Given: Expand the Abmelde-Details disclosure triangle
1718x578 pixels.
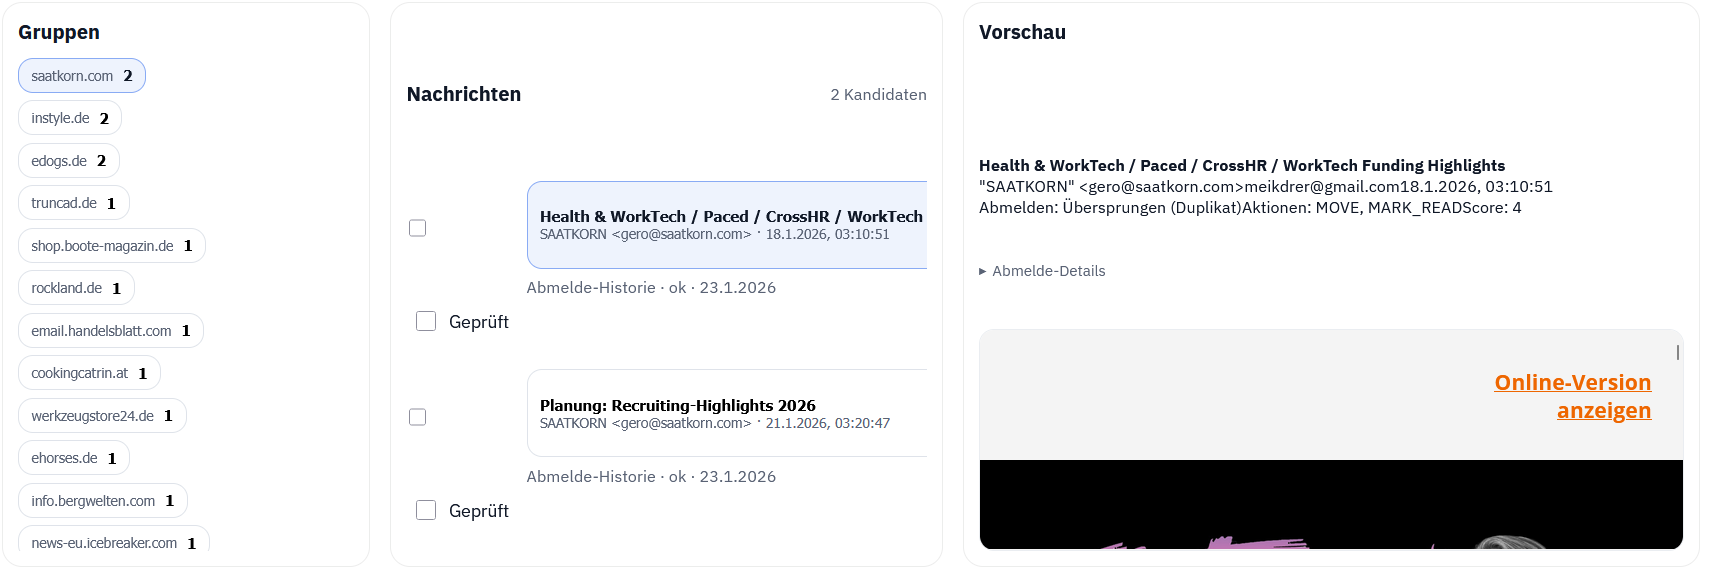Looking at the screenshot, I should [x=983, y=271].
